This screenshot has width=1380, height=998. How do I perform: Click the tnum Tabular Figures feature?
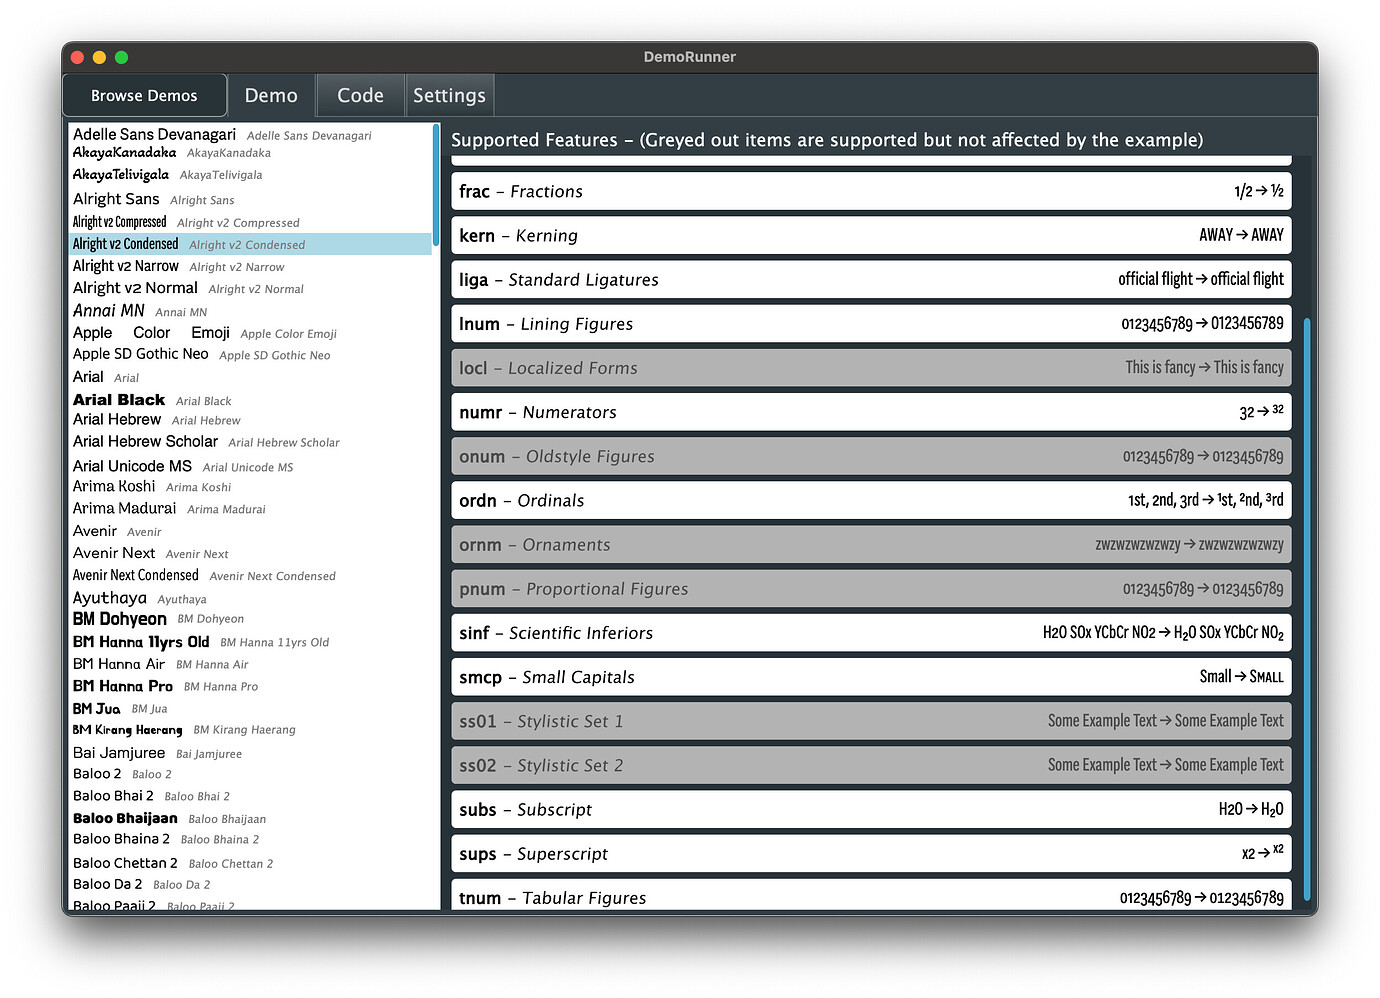[x=870, y=897]
